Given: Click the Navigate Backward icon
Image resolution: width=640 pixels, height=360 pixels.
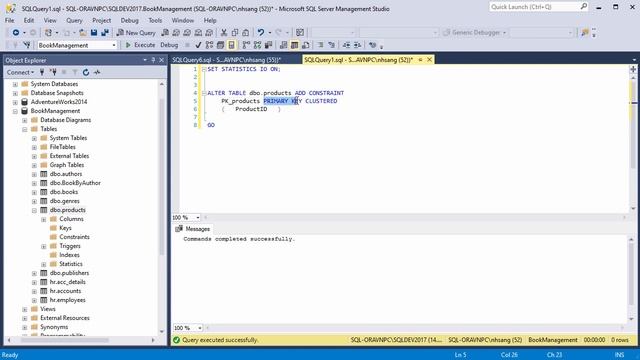Looking at the screenshot, I should click(16, 33).
